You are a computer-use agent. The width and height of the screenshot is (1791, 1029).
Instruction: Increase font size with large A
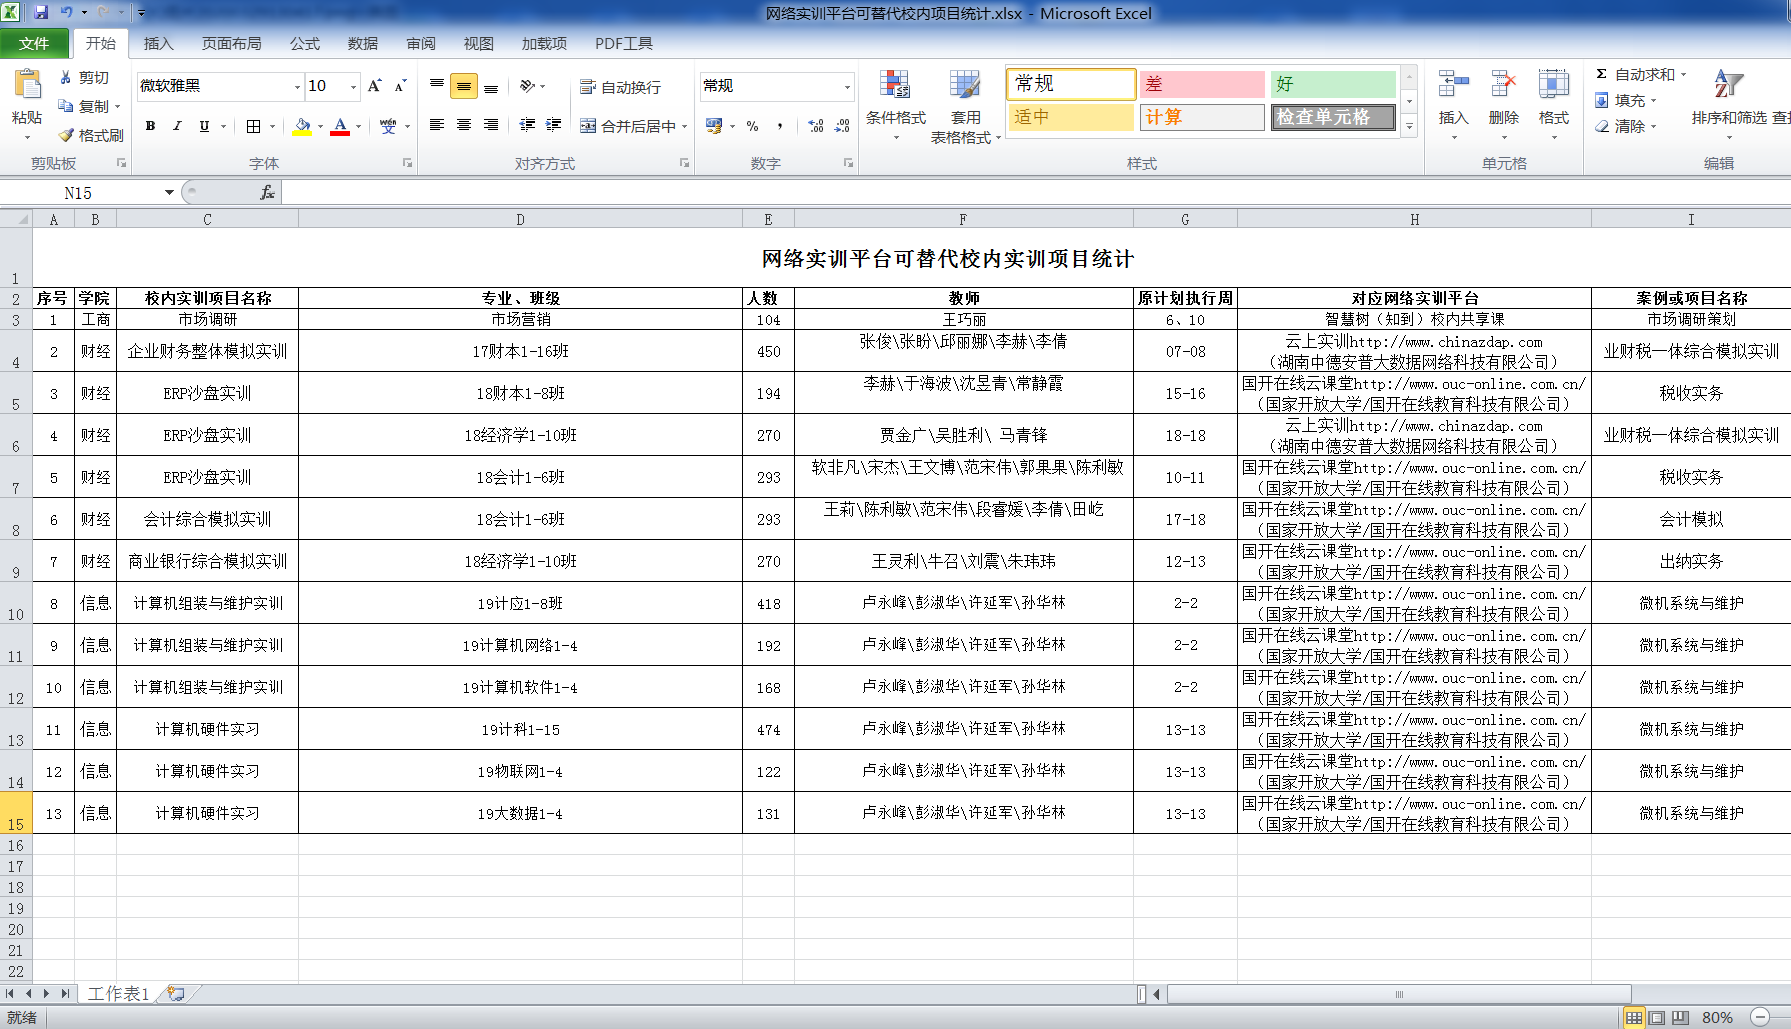pyautogui.click(x=374, y=86)
